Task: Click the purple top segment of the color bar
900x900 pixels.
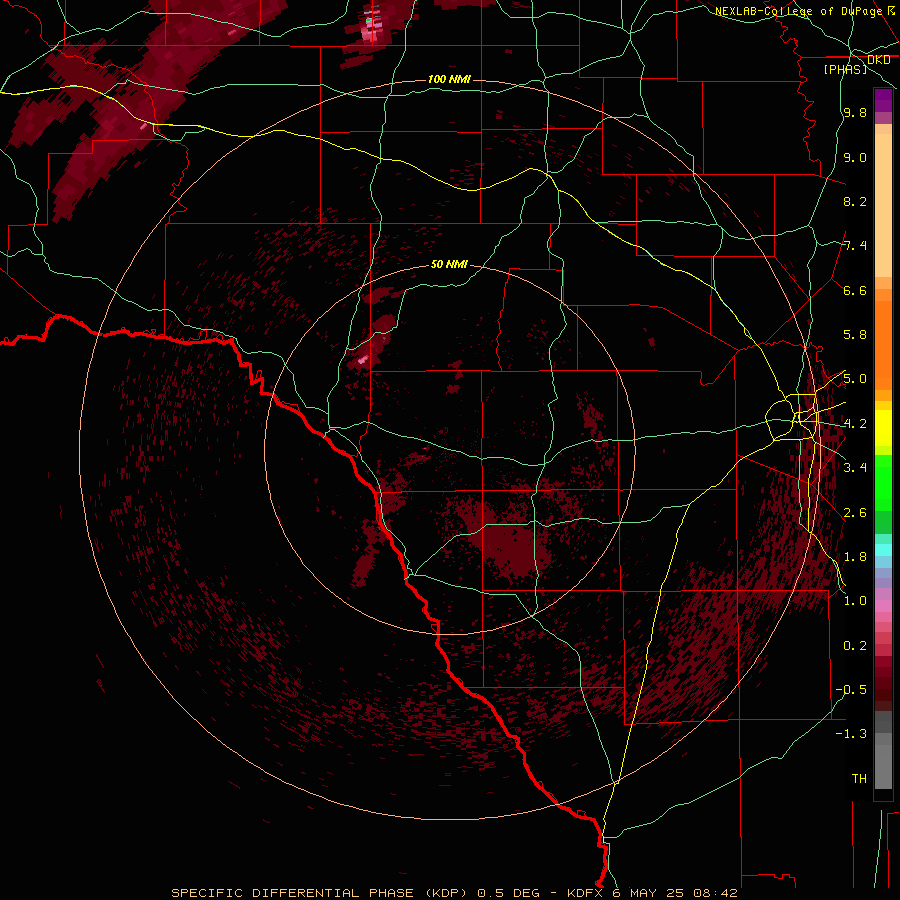Action: pyautogui.click(x=883, y=101)
